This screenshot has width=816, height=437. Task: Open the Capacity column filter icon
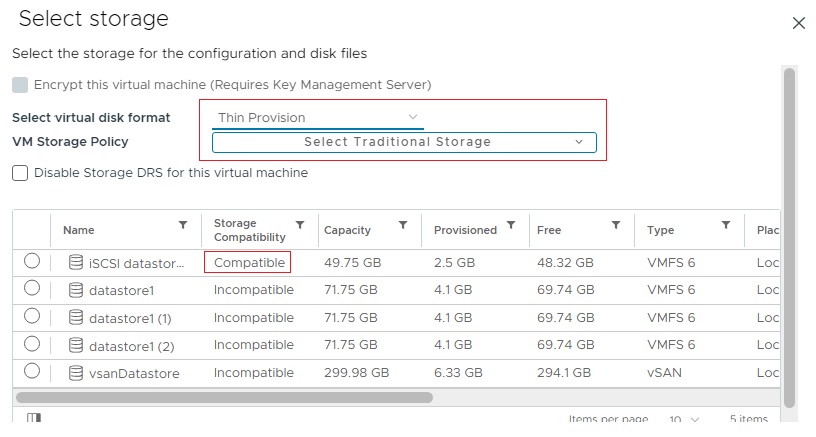[403, 226]
